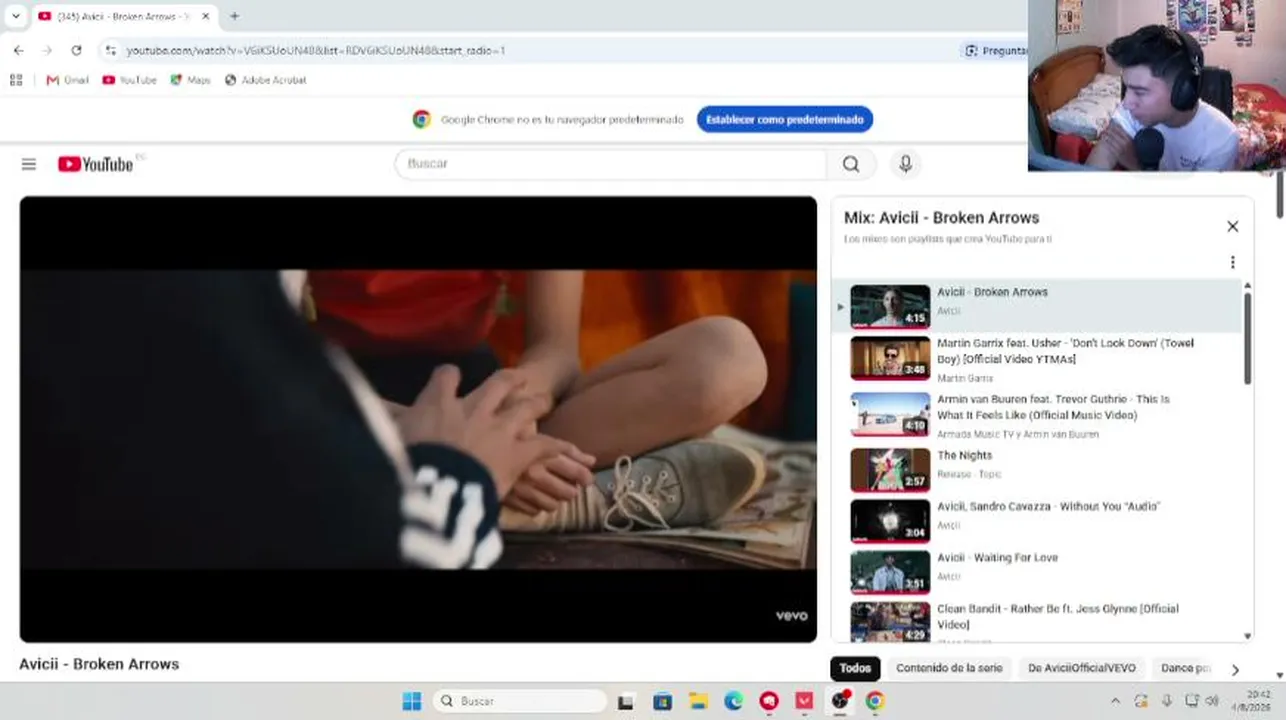Open Adobe Acrobat bookmark
This screenshot has height=720, width=1286.
tap(265, 80)
